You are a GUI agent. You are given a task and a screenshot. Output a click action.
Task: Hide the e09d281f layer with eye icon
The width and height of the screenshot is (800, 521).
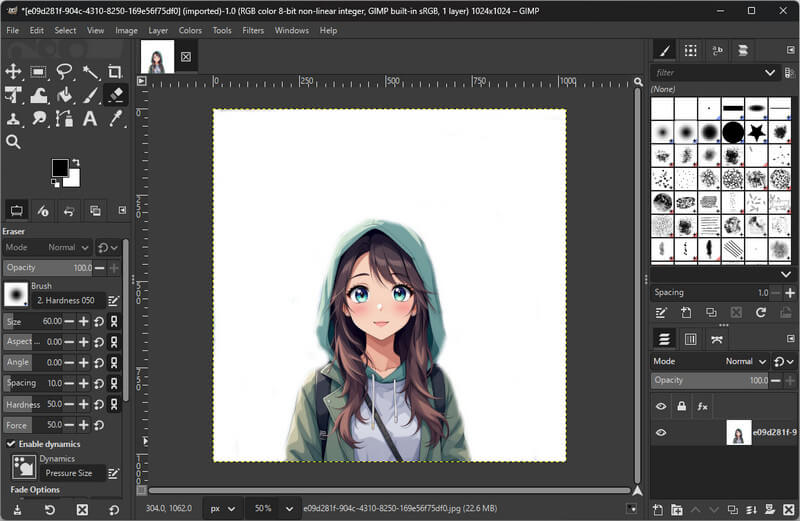(x=661, y=433)
